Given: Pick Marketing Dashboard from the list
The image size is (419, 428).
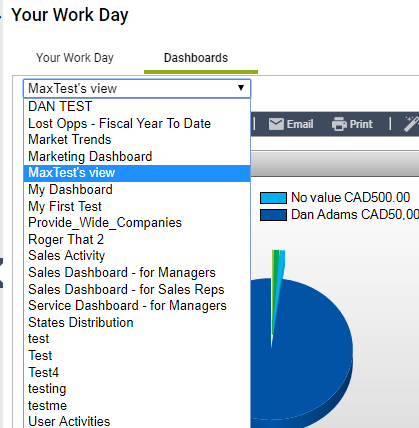Looking at the screenshot, I should click(x=137, y=156).
